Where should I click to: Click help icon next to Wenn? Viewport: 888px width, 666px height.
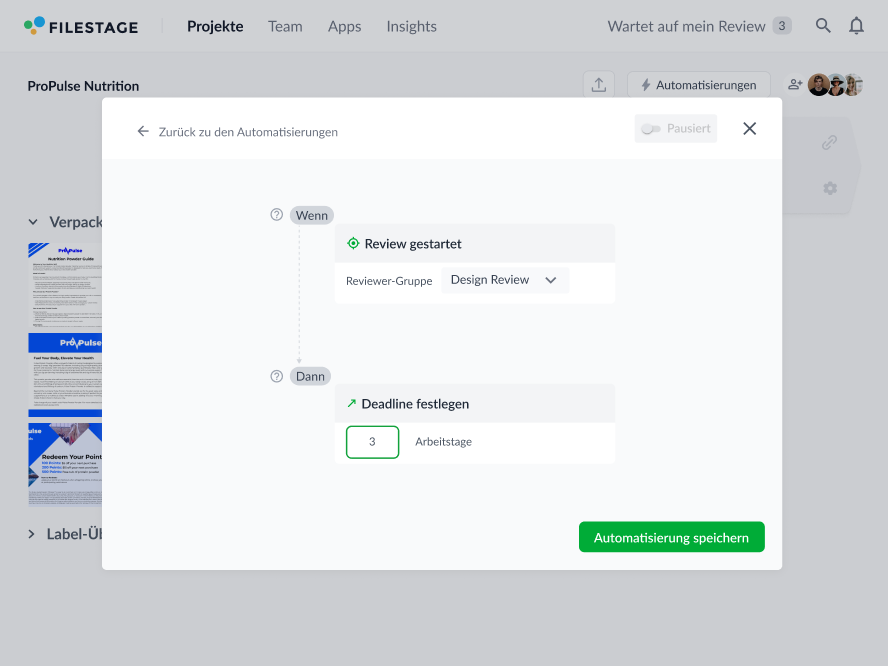point(277,215)
